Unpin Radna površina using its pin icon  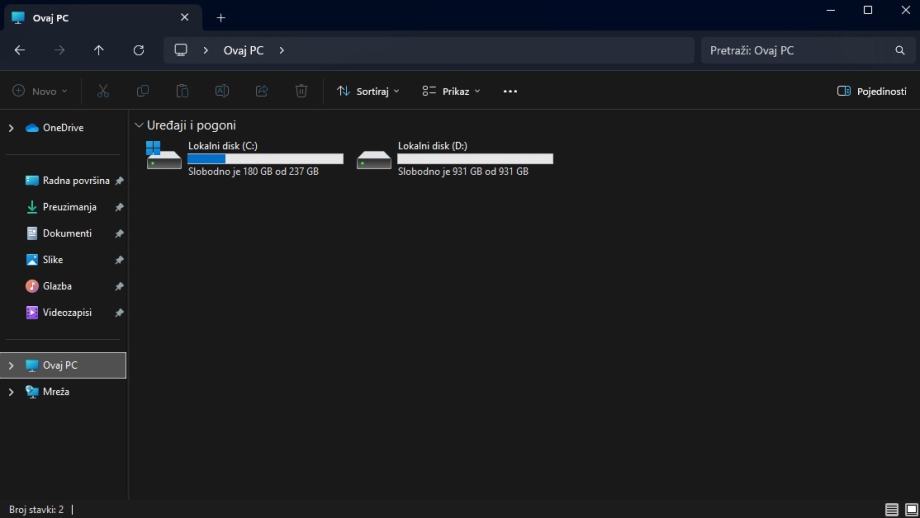(119, 181)
